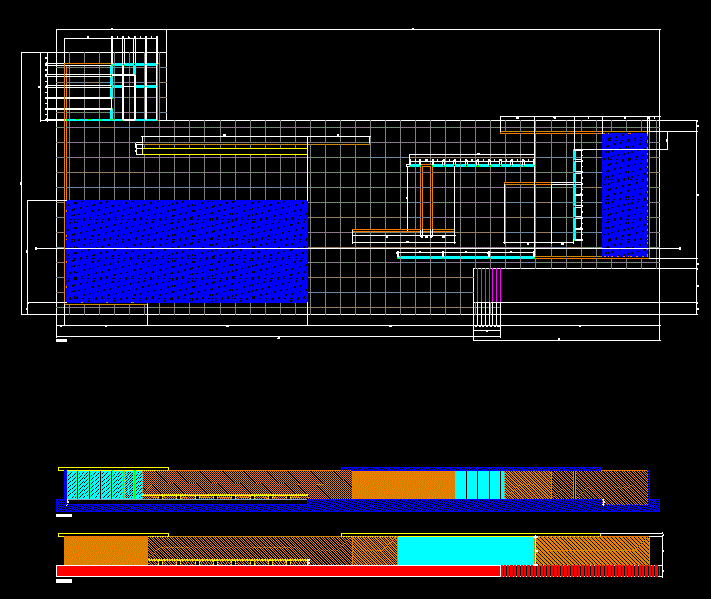Pick the magenta stair tread lines in plan
The width and height of the screenshot is (711, 599).
[487, 285]
